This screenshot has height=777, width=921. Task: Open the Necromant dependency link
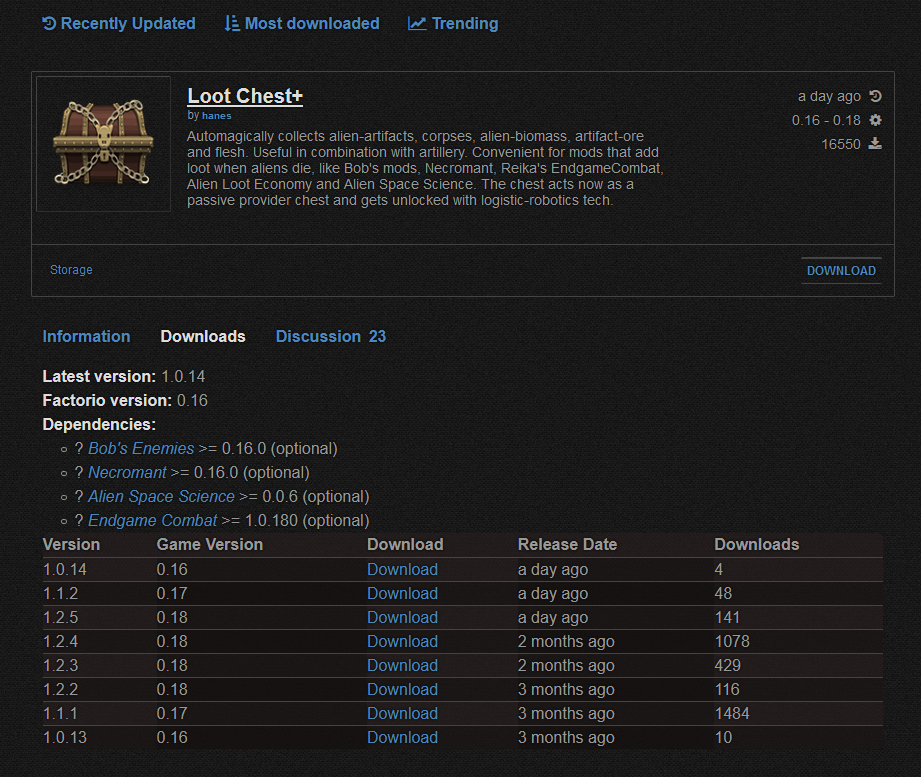[127, 473]
